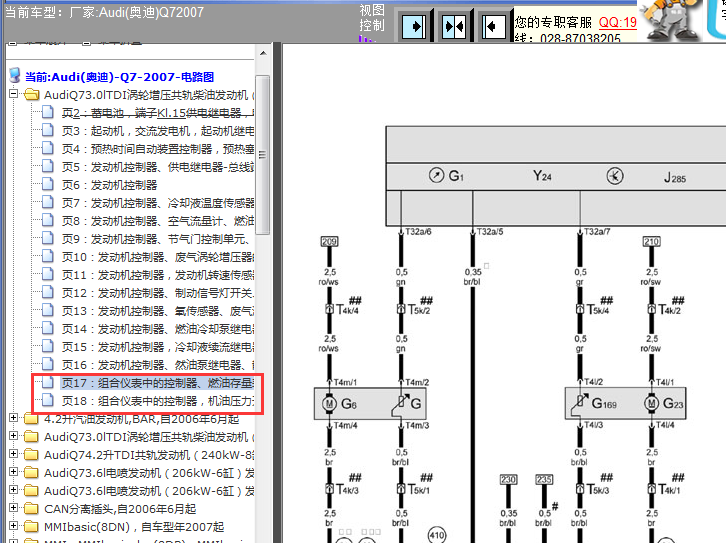Viewport: 726px width, 543px height.
Task: Click the clock symbol beside Y24
Action: pyautogui.click(x=615, y=176)
